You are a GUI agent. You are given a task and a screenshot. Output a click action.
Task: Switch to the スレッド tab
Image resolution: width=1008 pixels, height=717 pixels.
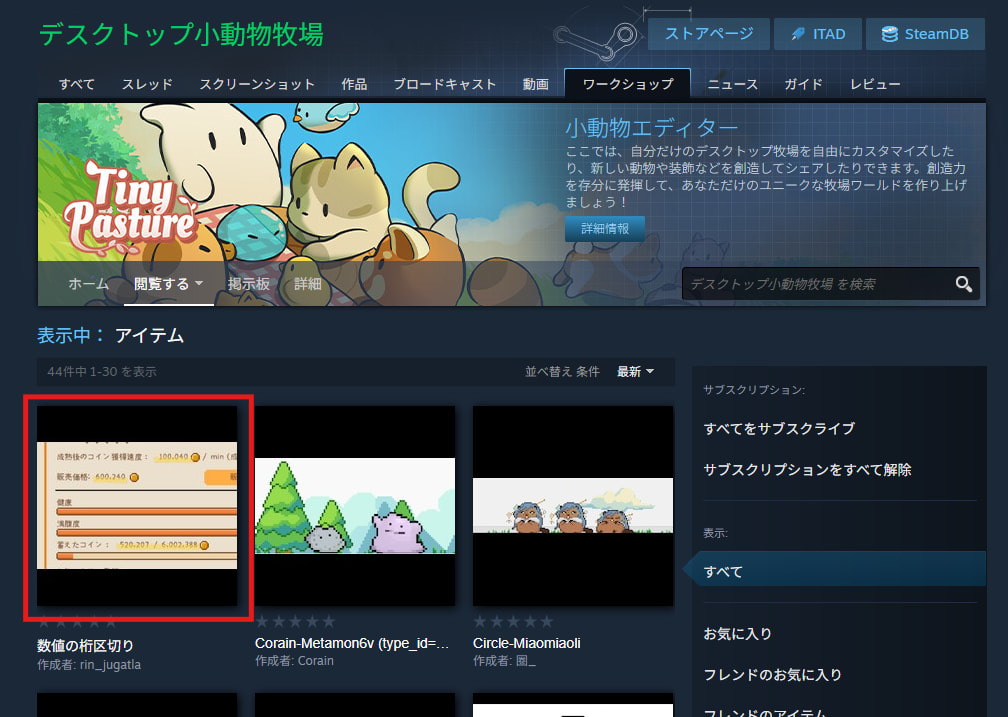pyautogui.click(x=147, y=84)
